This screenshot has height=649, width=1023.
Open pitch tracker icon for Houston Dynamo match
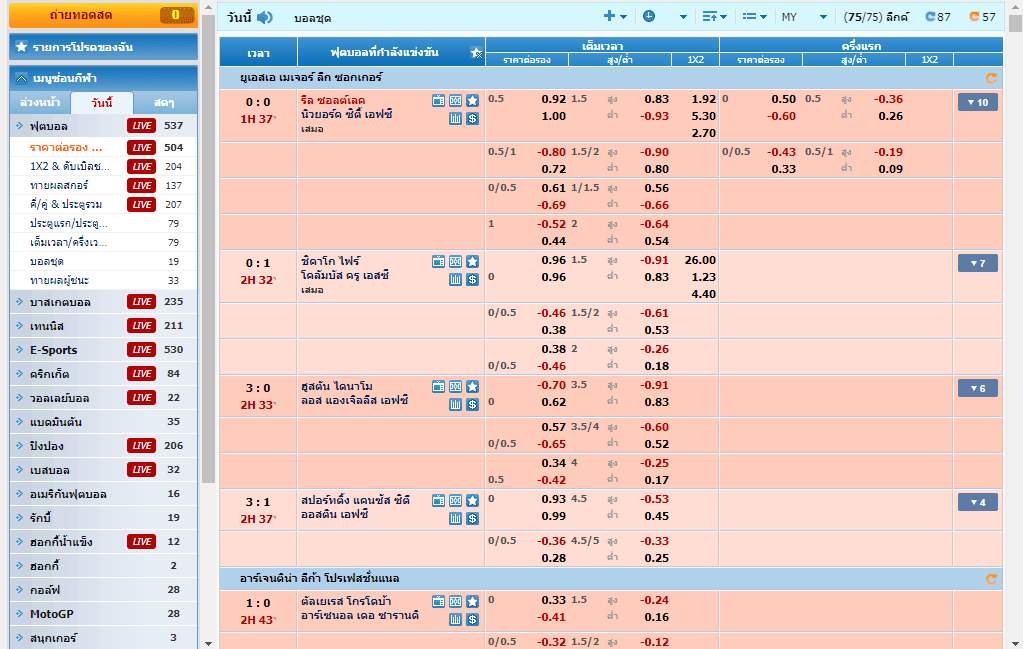point(455,387)
